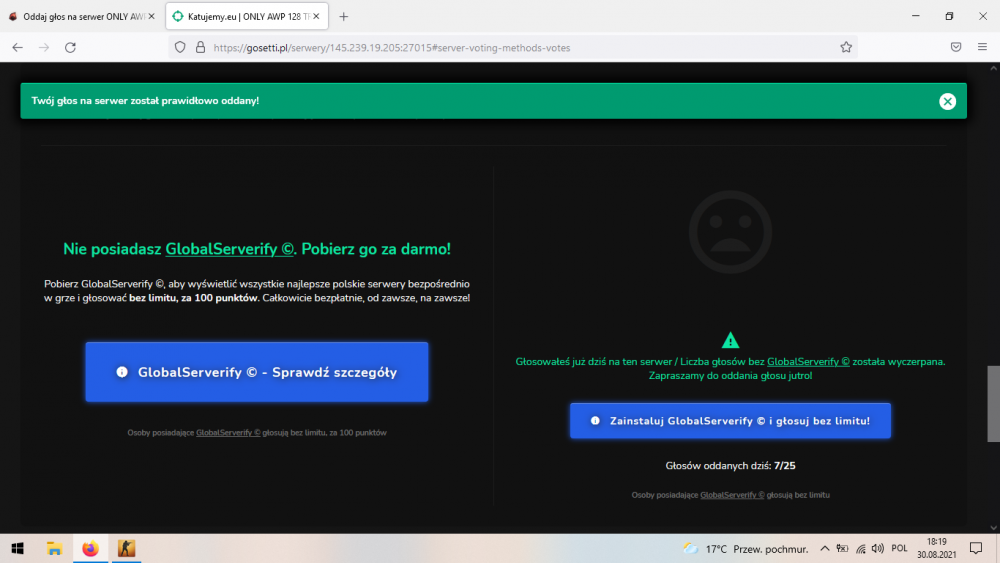Click 'Zainstaluj GlobalServerify © i głosuj bez limitu!'
Screen dimensions: 1000x563
[x=730, y=421]
